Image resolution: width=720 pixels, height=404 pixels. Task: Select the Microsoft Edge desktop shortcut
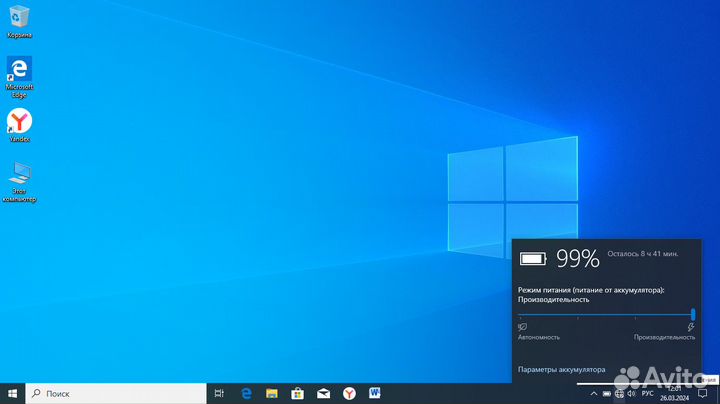point(19,77)
